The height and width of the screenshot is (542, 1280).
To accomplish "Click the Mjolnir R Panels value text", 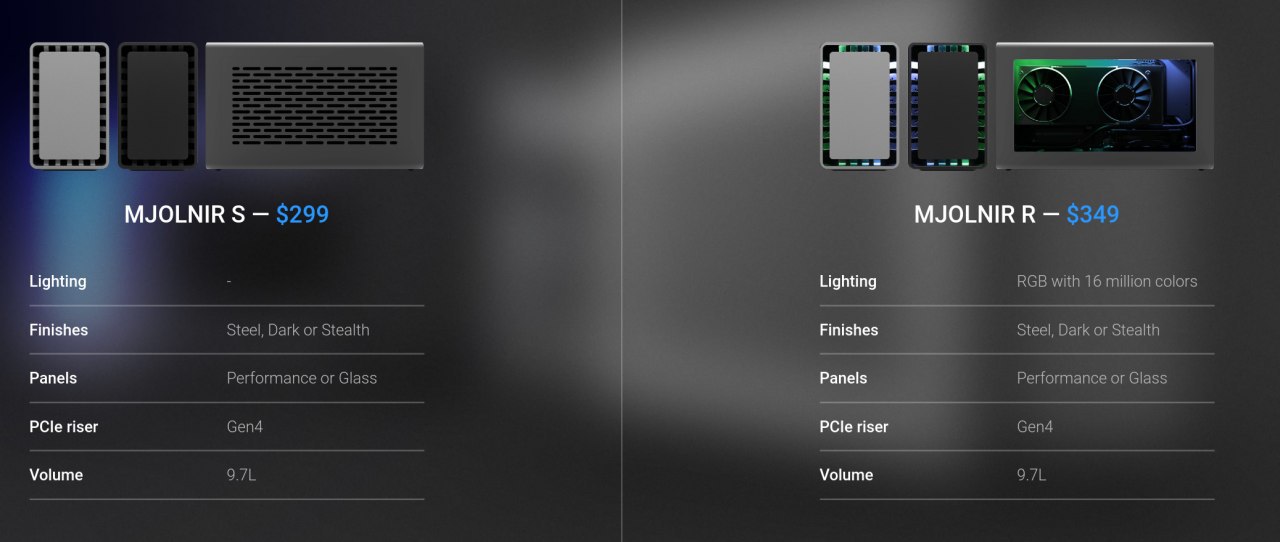I will pyautogui.click(x=1092, y=378).
